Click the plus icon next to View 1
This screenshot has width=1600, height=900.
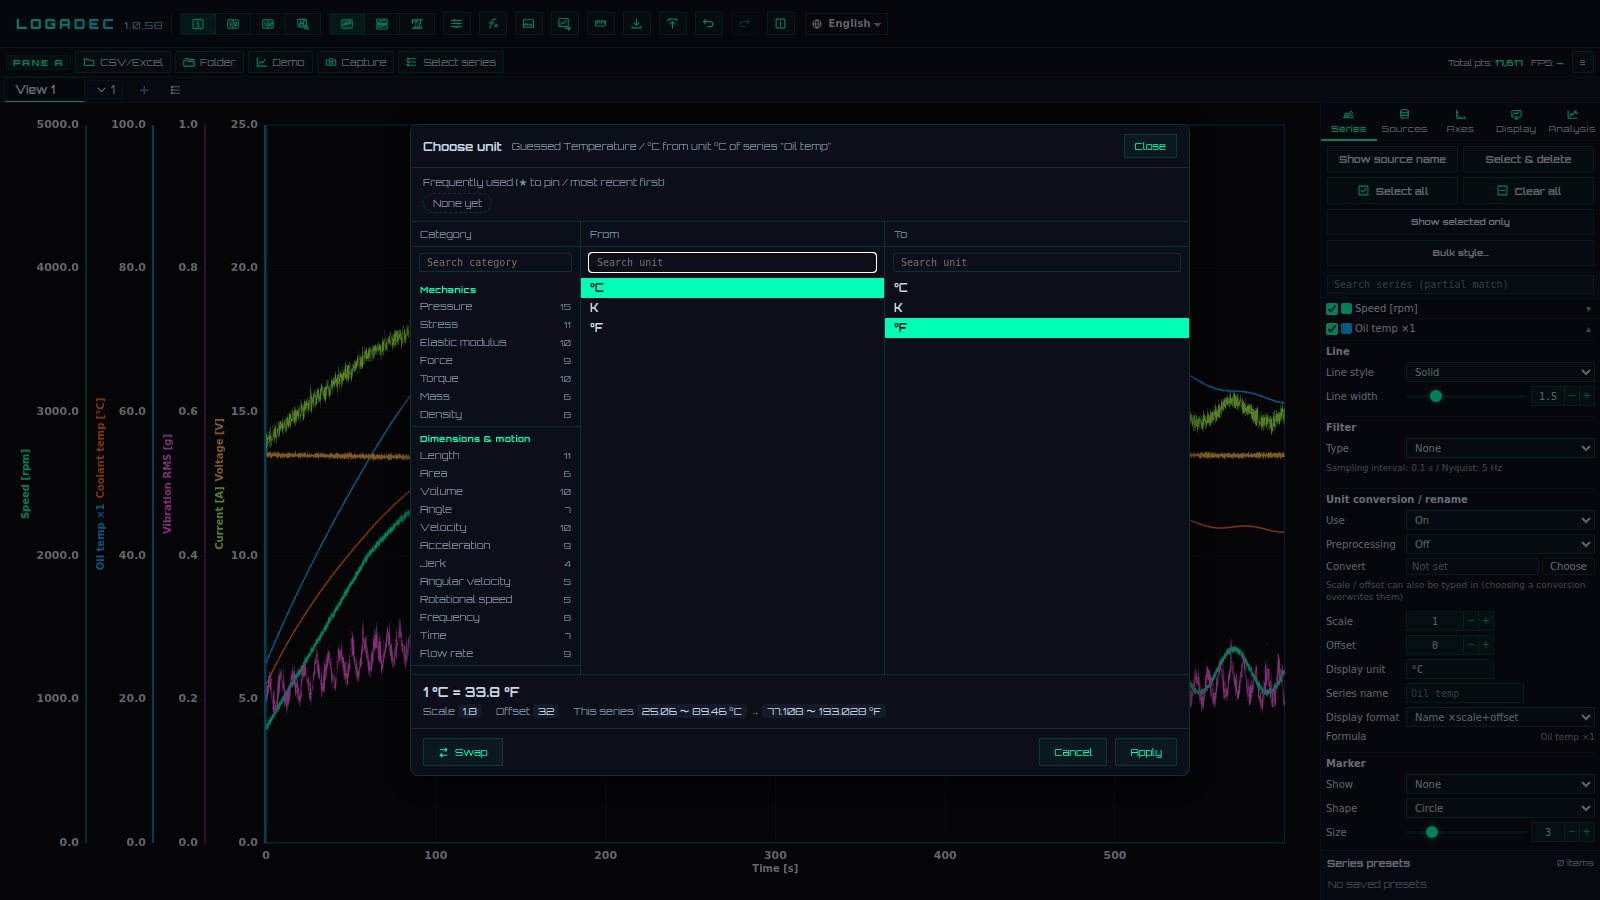pyautogui.click(x=144, y=90)
